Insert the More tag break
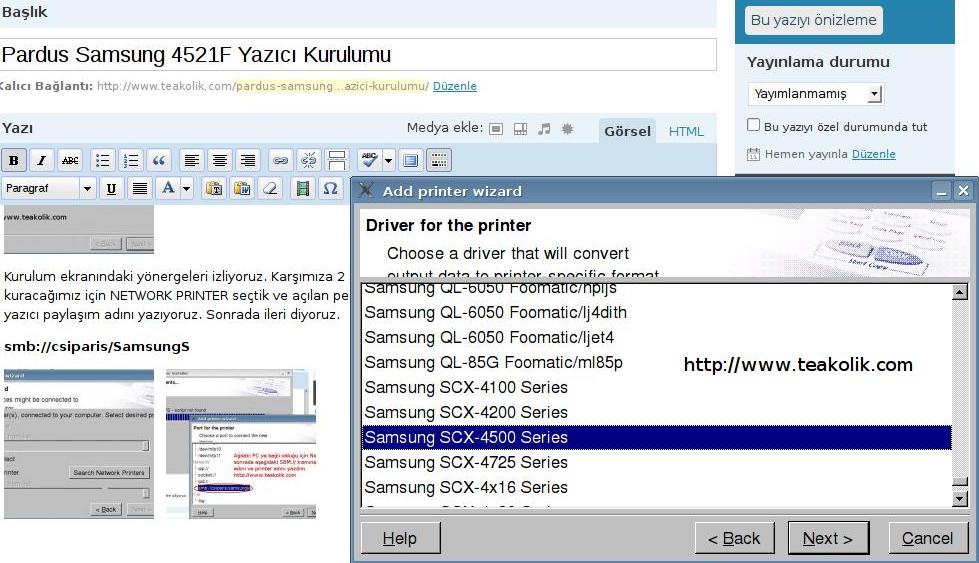The width and height of the screenshot is (979, 563). [x=337, y=160]
